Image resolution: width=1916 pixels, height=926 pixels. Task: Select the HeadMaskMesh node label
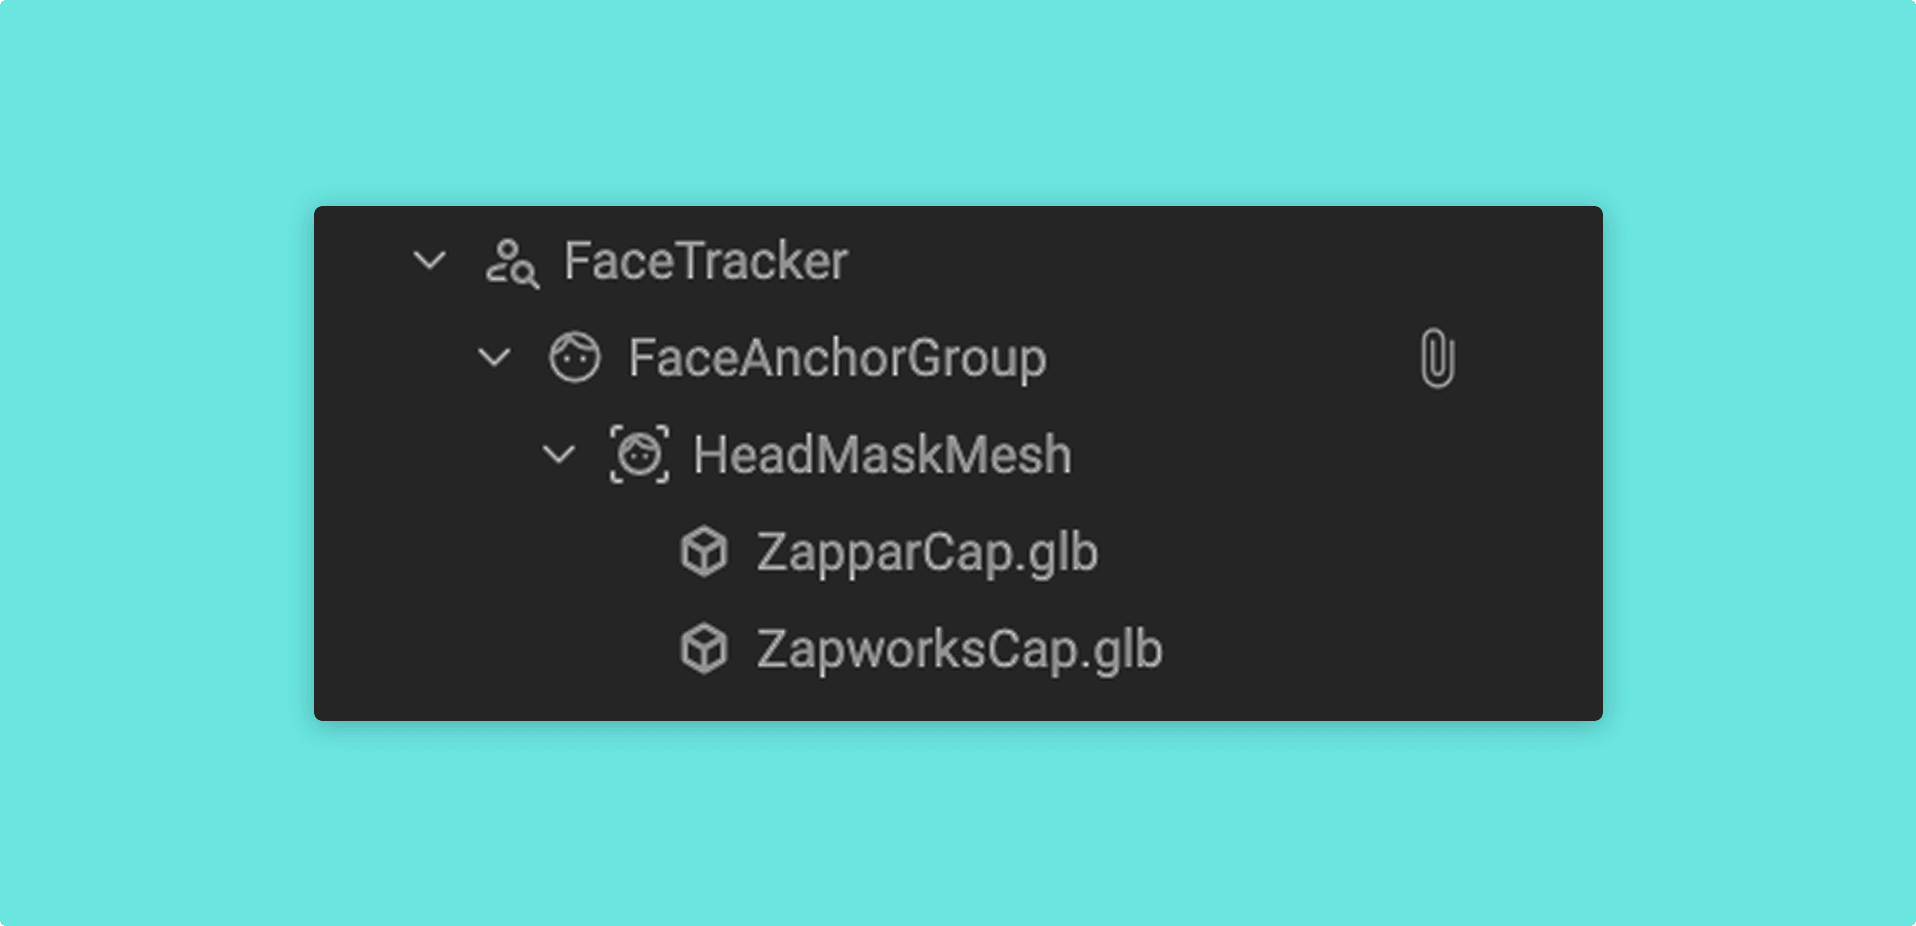883,455
